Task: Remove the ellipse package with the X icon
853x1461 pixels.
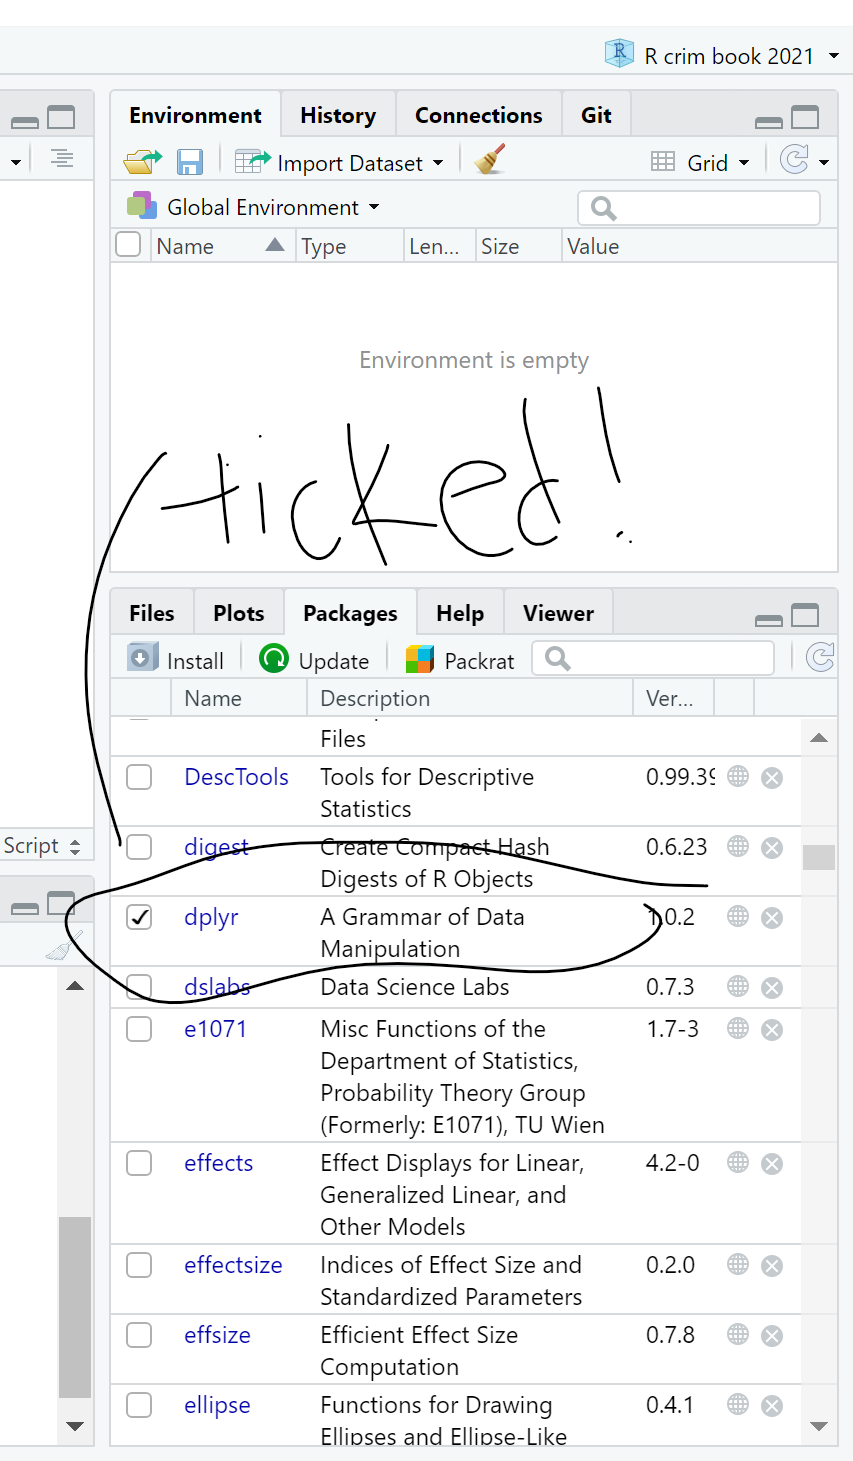Action: pyautogui.click(x=771, y=1405)
